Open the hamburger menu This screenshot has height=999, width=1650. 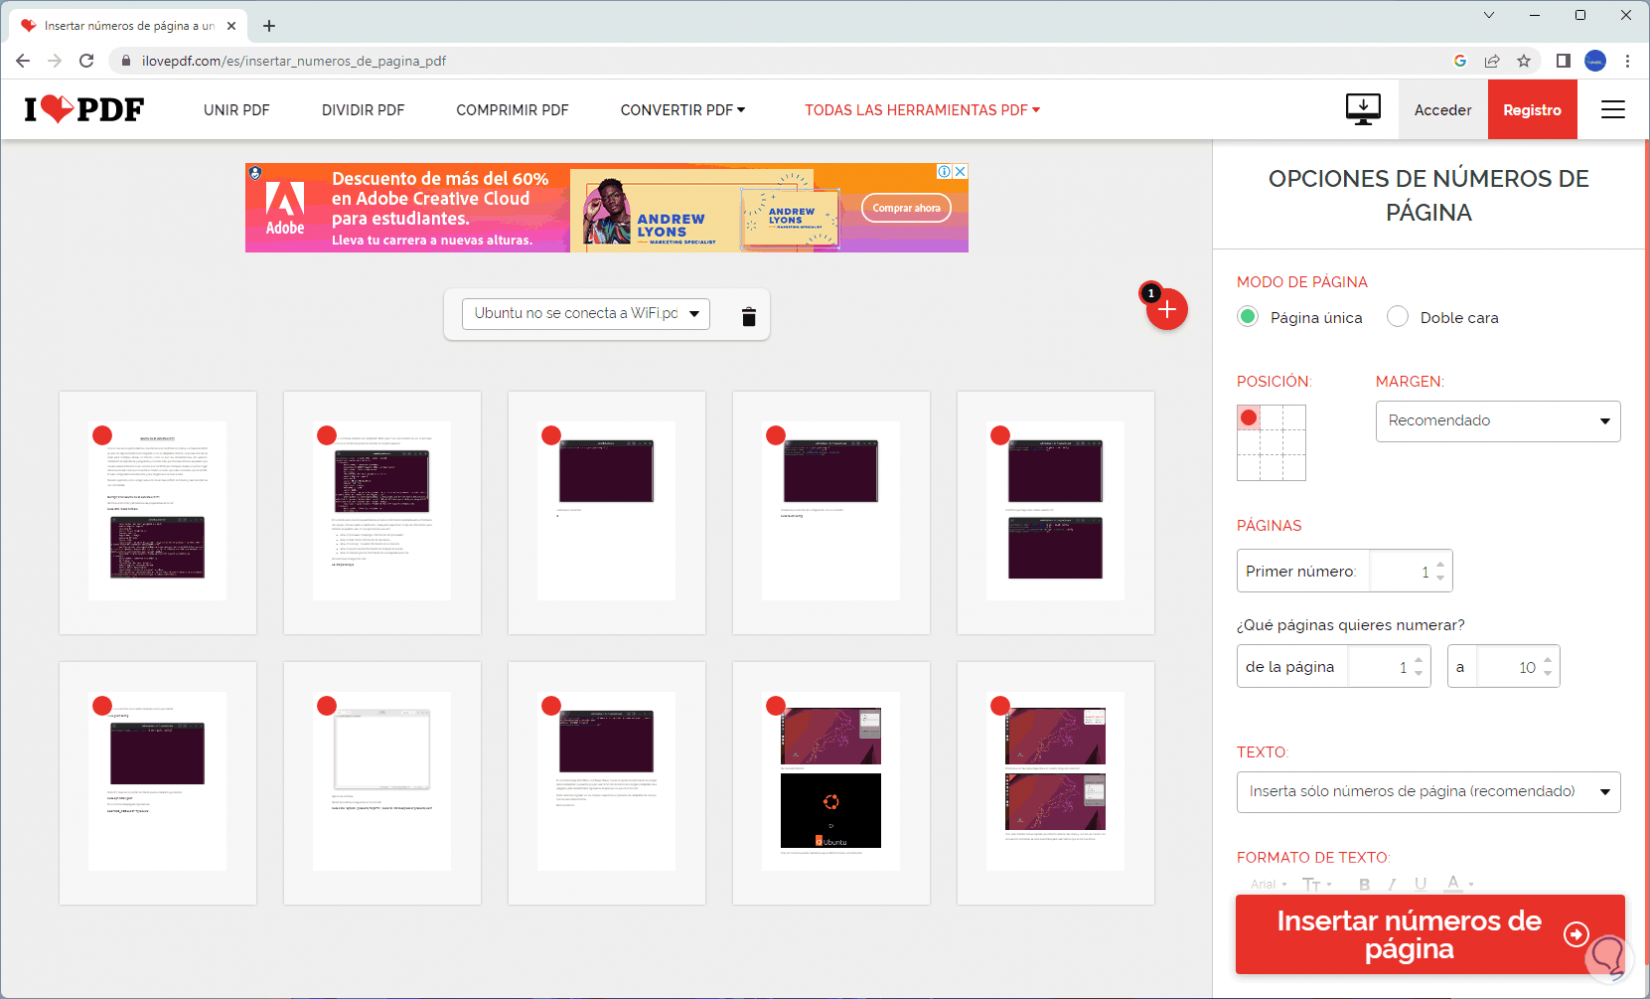(x=1612, y=109)
